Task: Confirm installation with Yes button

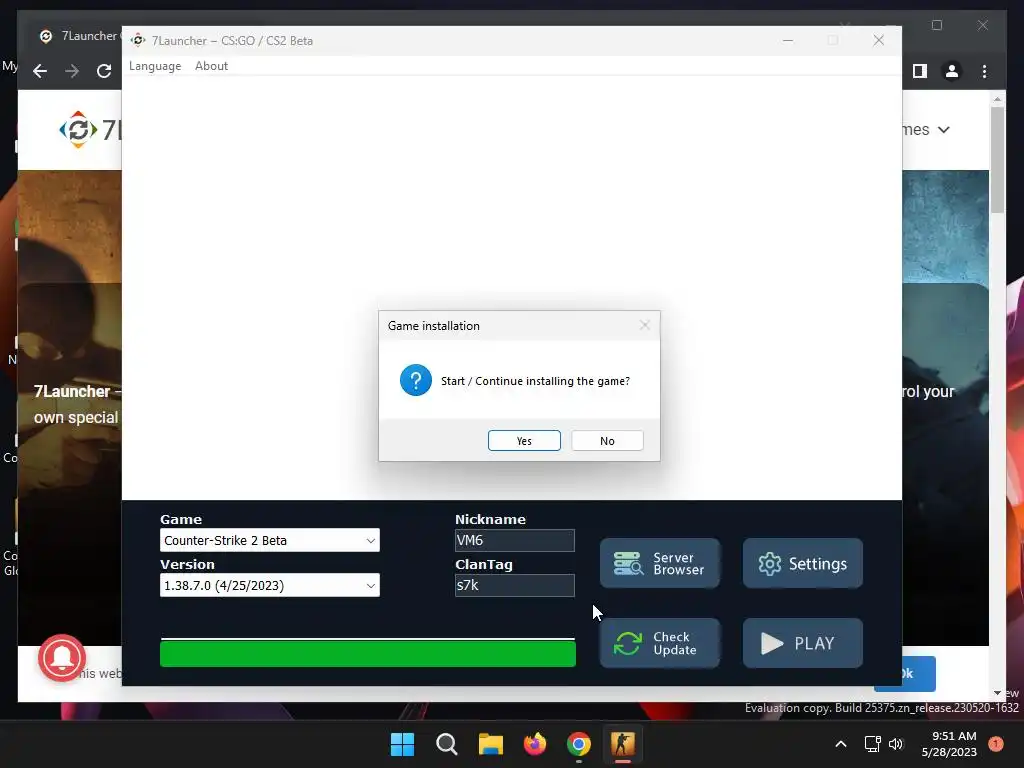Action: point(524,441)
